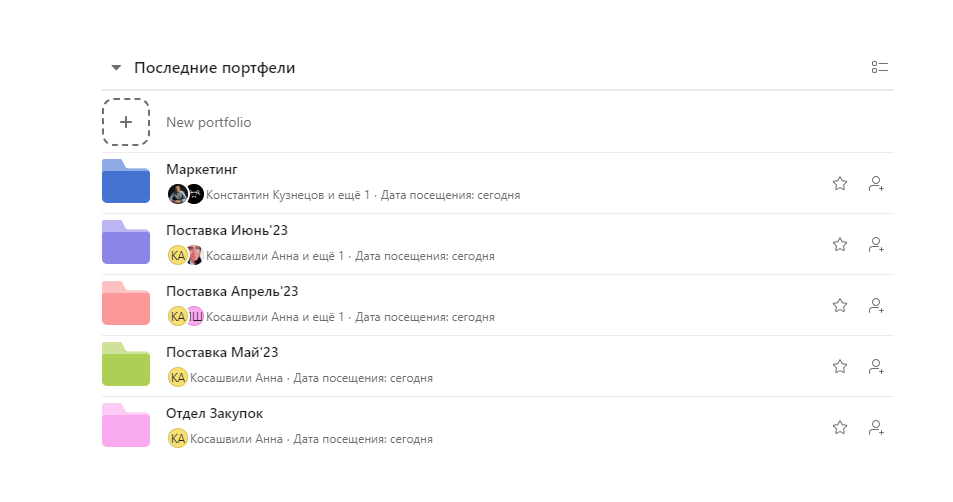Add member to Отдел Закупок portfolio
Viewport: 953px width, 502px height.
(x=877, y=427)
